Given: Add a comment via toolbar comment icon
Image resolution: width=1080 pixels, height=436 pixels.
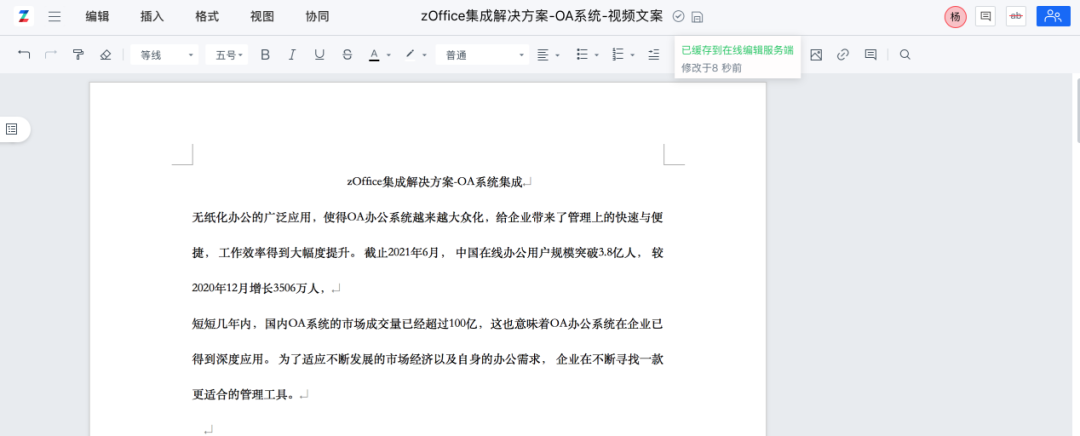Looking at the screenshot, I should [x=871, y=54].
